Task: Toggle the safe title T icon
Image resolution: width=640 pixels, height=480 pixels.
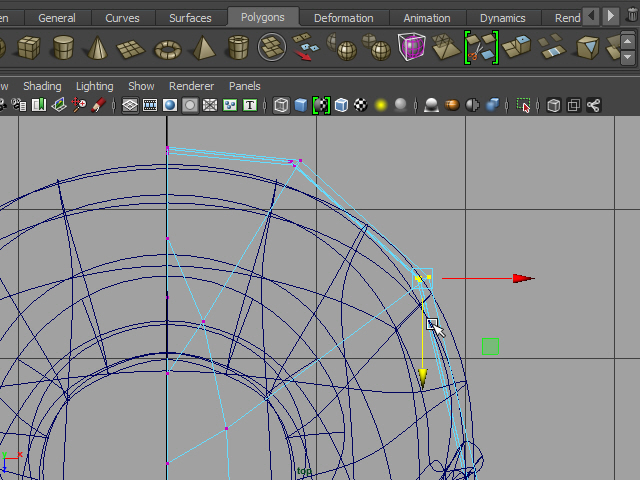Action: coord(250,105)
